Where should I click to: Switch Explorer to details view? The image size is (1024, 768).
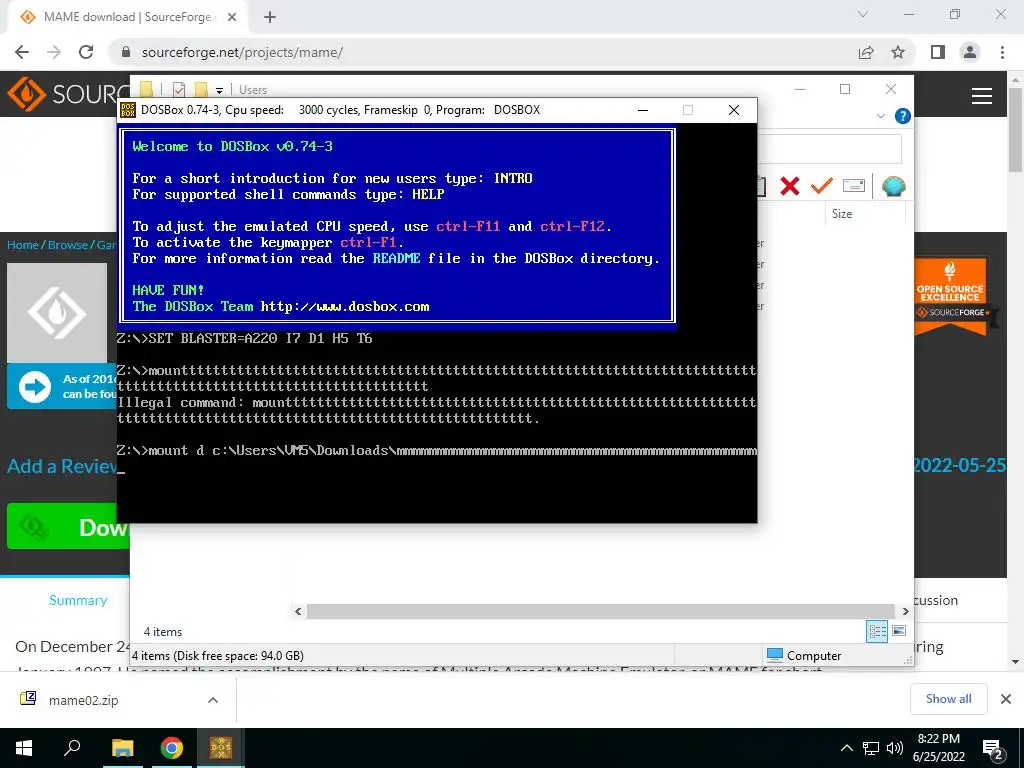pyautogui.click(x=877, y=631)
